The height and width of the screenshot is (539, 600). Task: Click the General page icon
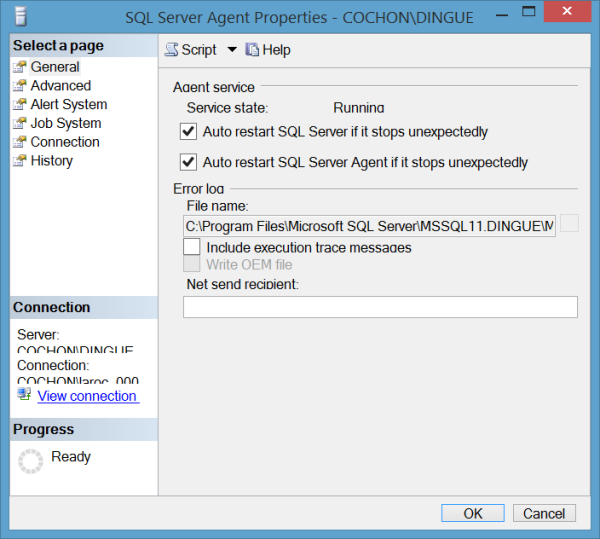(20, 67)
